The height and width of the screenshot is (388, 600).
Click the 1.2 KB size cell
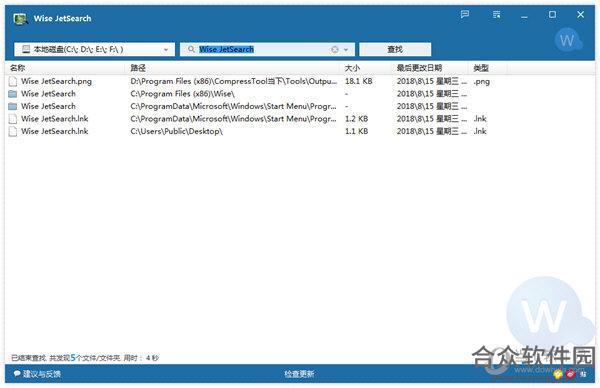click(x=356, y=119)
